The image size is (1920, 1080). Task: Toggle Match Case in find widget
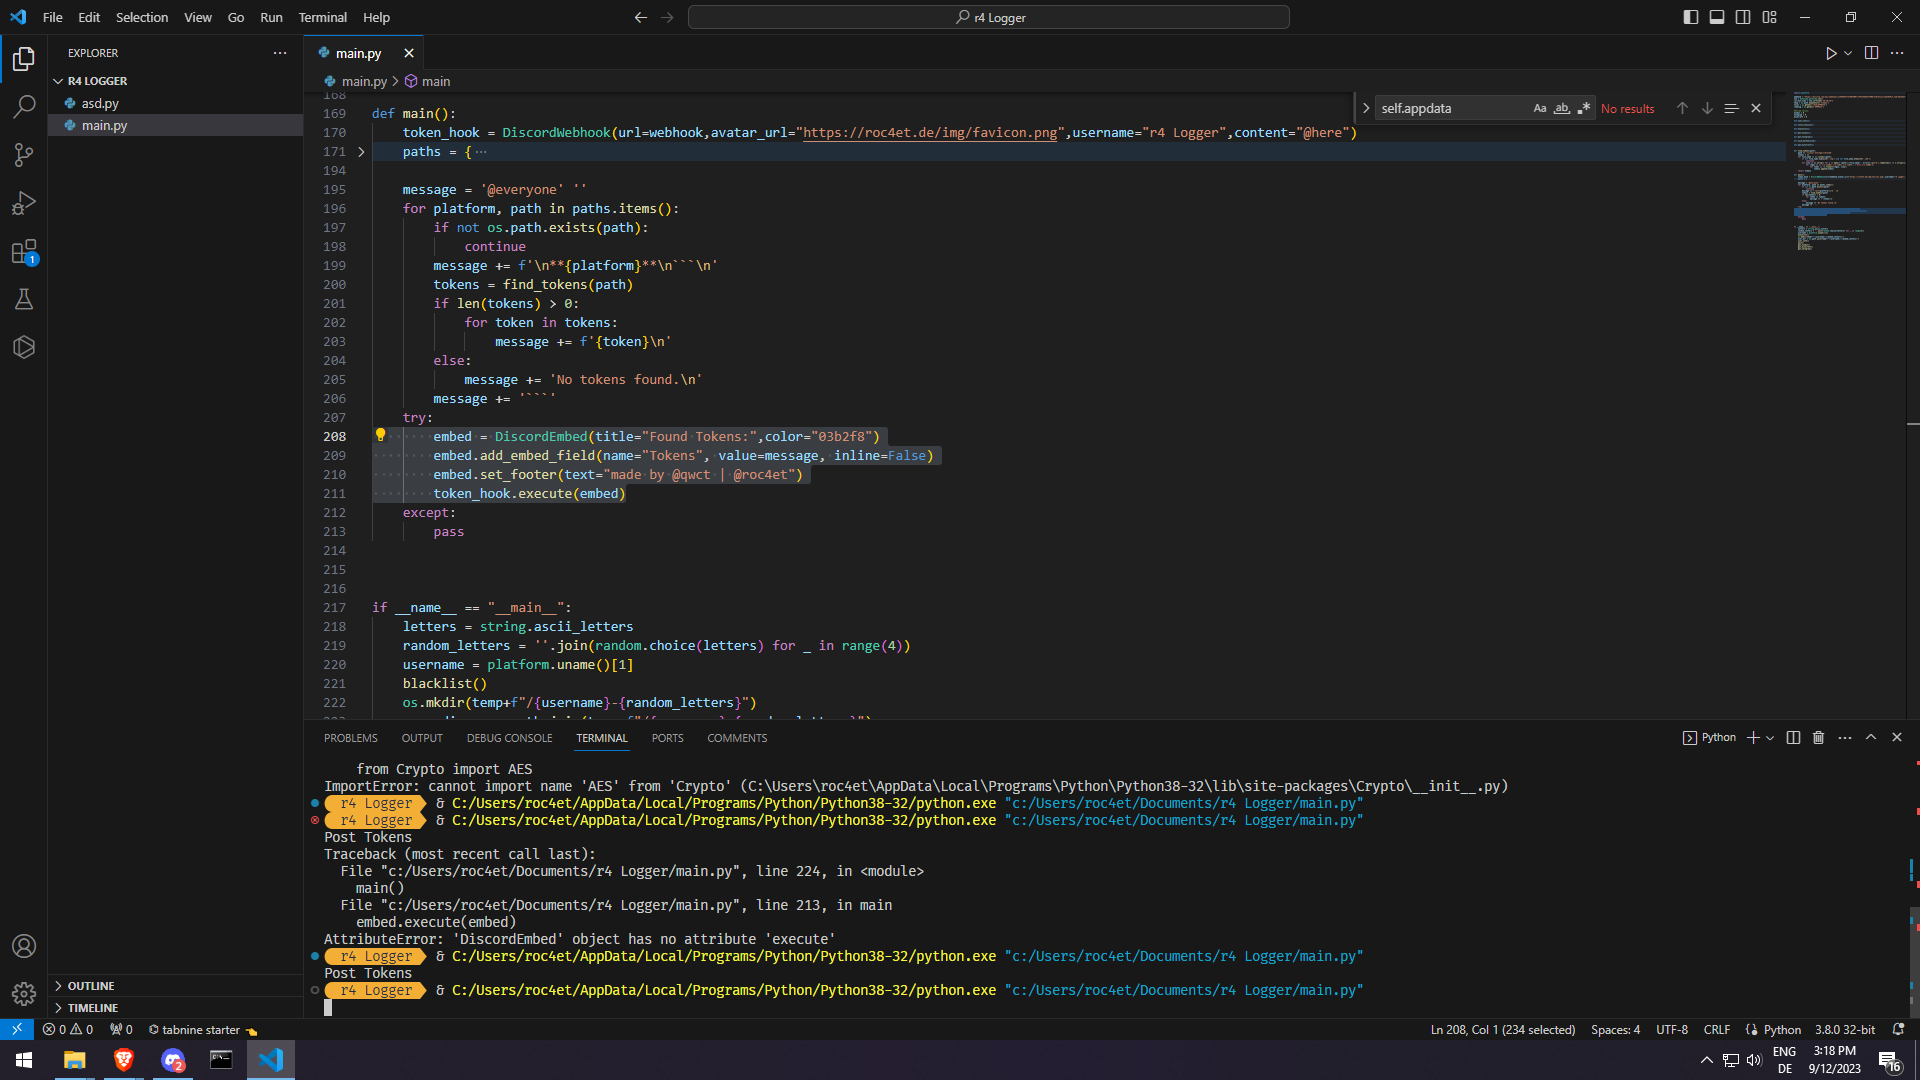pos(1540,108)
